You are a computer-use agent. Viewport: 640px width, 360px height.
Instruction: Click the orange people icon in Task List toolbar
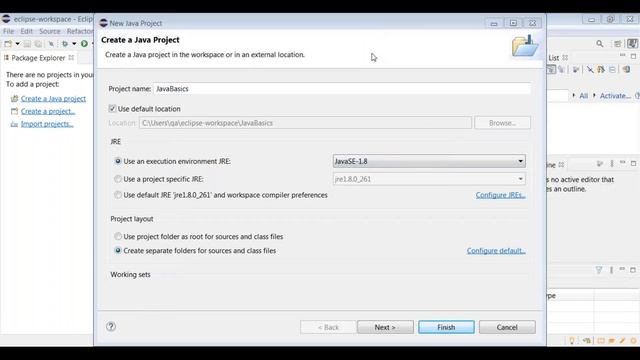pos(601,70)
